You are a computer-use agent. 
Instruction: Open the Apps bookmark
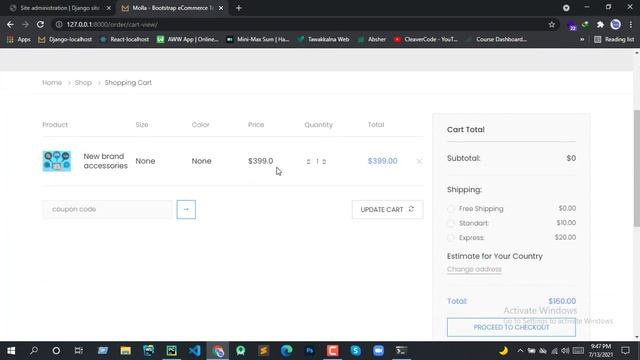[19, 40]
